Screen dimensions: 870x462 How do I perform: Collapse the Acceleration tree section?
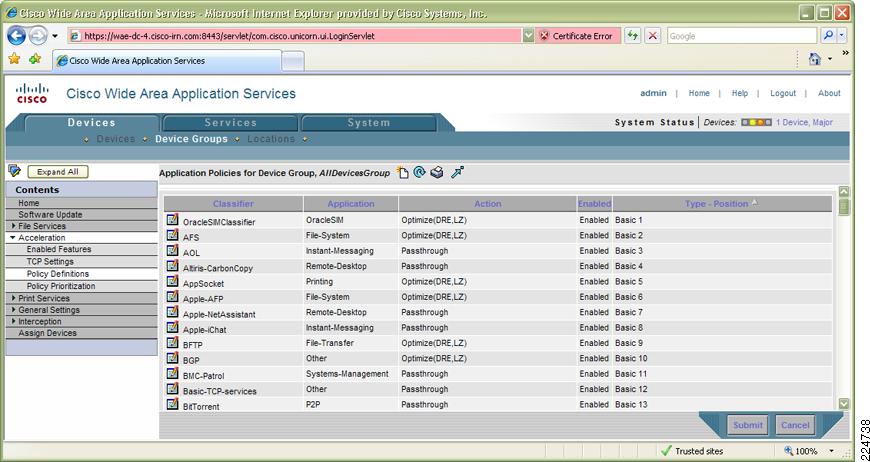[13, 237]
